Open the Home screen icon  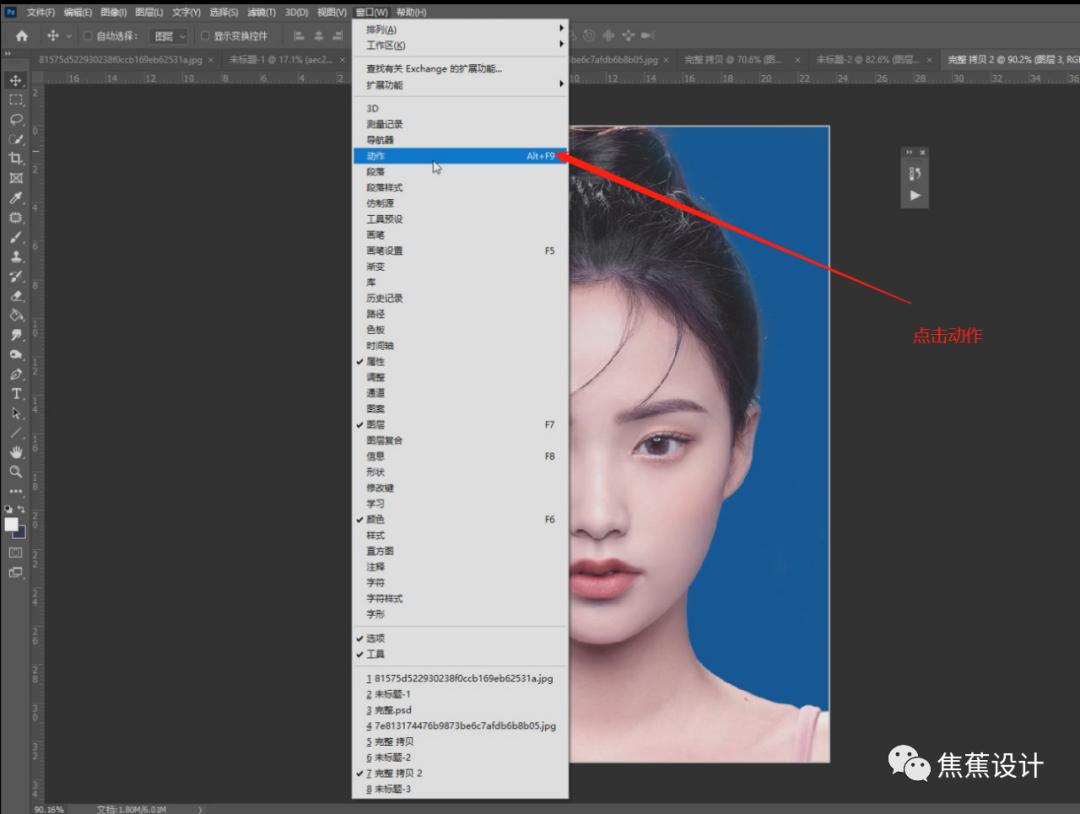[x=22, y=35]
